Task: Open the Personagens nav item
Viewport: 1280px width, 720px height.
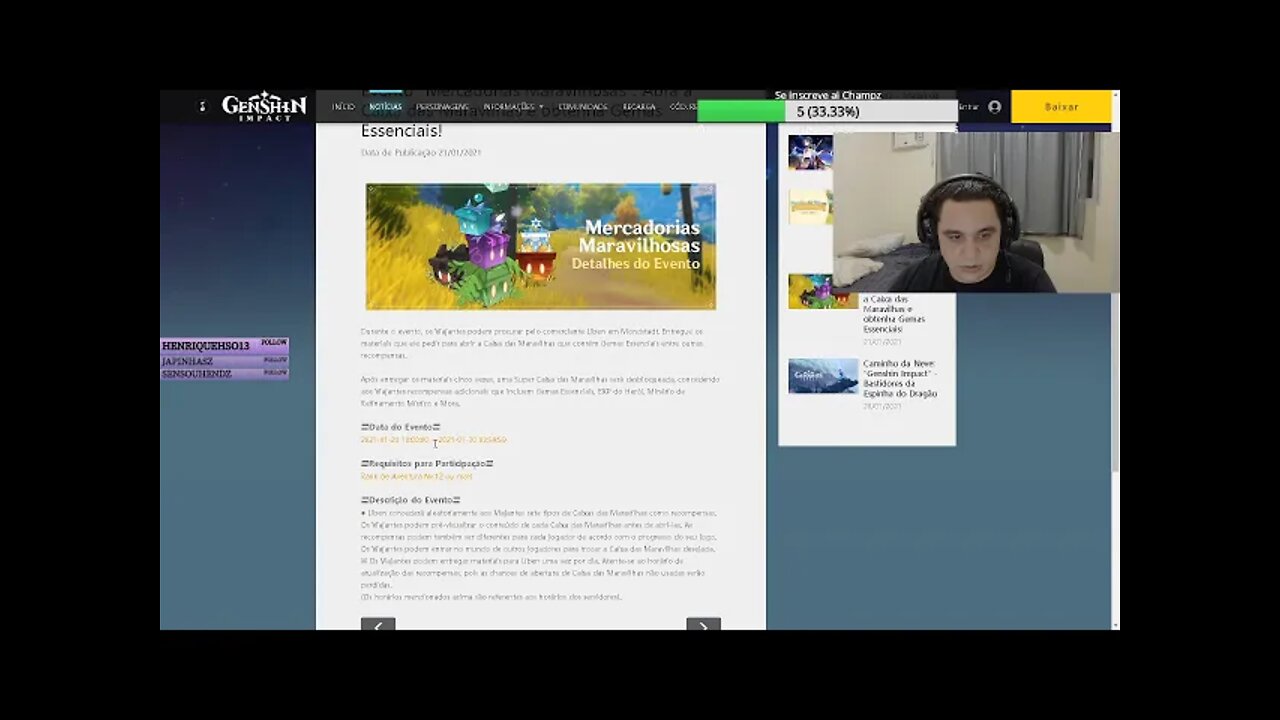Action: click(442, 107)
